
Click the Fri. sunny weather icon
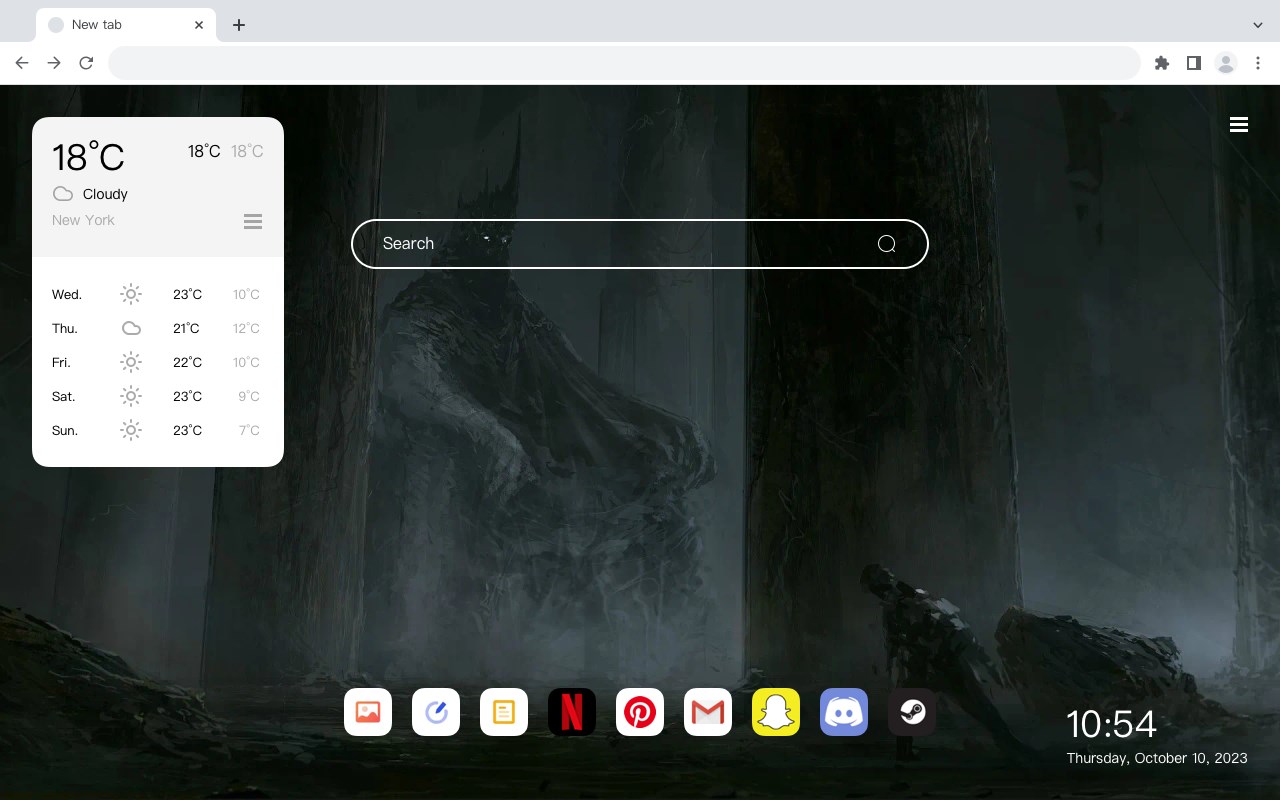(x=131, y=362)
